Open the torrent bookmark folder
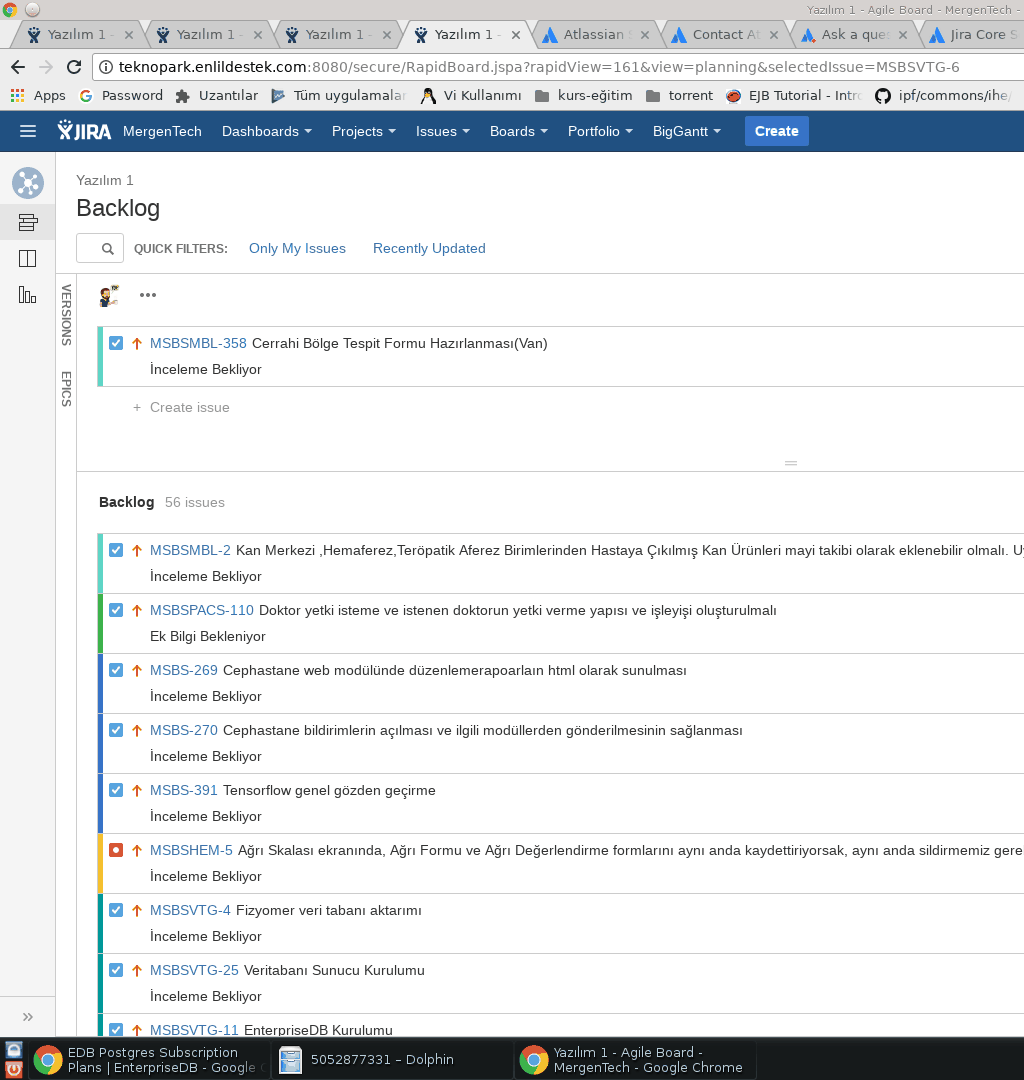 click(679, 96)
